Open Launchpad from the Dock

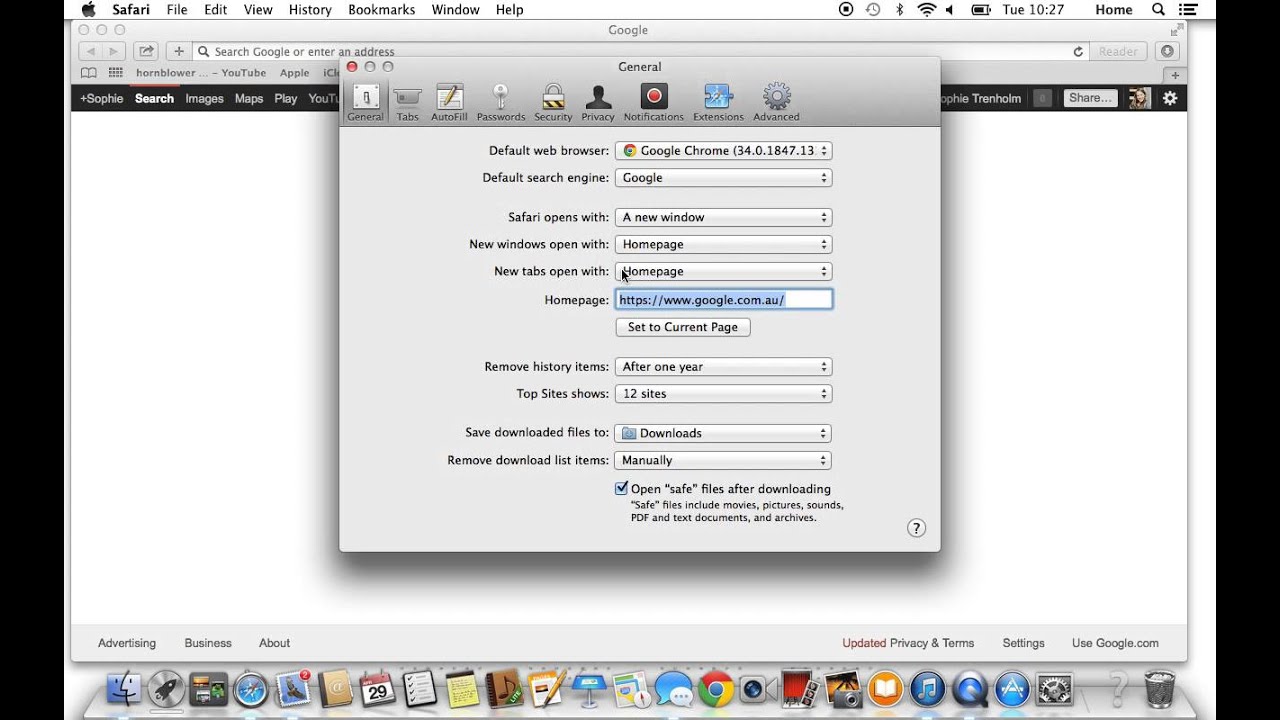[x=167, y=687]
